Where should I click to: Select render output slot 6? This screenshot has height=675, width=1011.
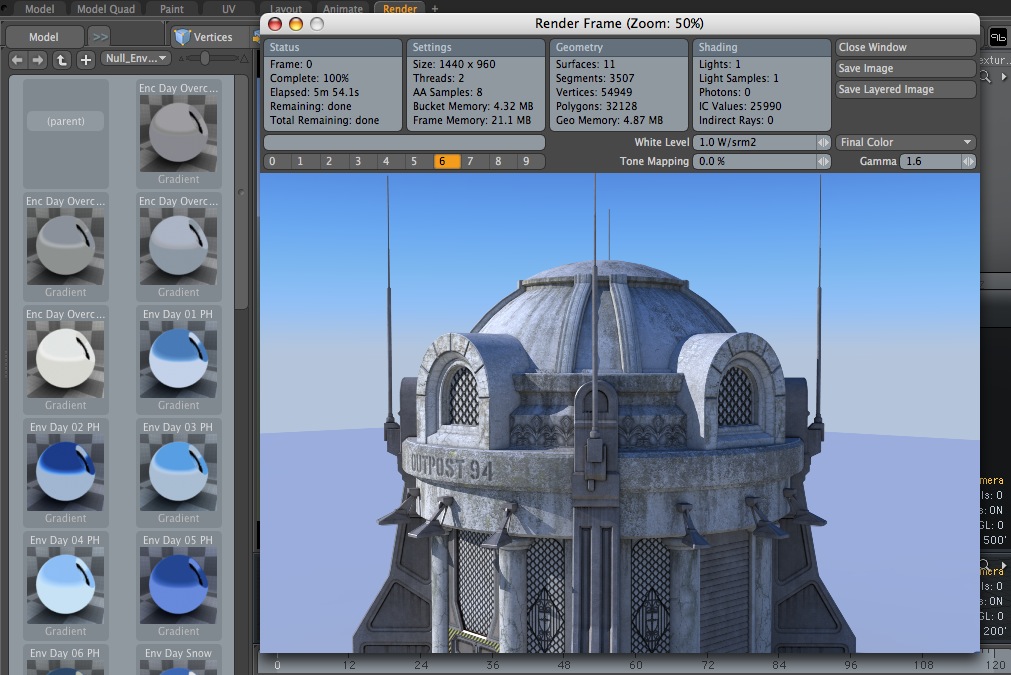pos(447,161)
